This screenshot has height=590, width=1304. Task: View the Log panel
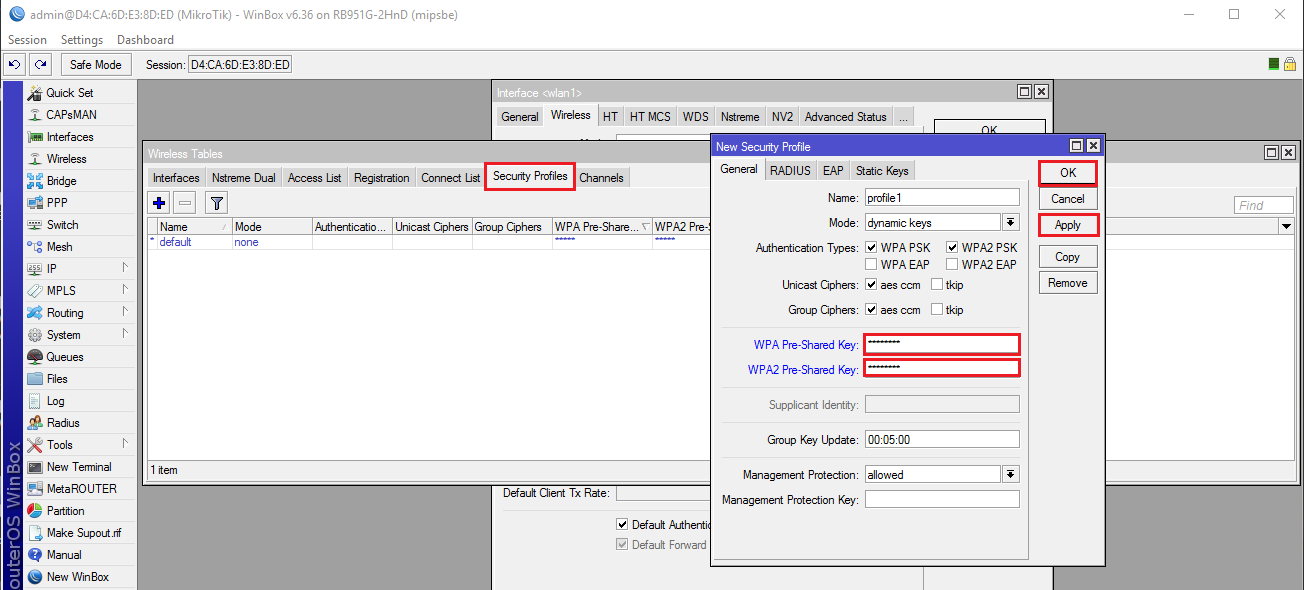click(x=55, y=400)
